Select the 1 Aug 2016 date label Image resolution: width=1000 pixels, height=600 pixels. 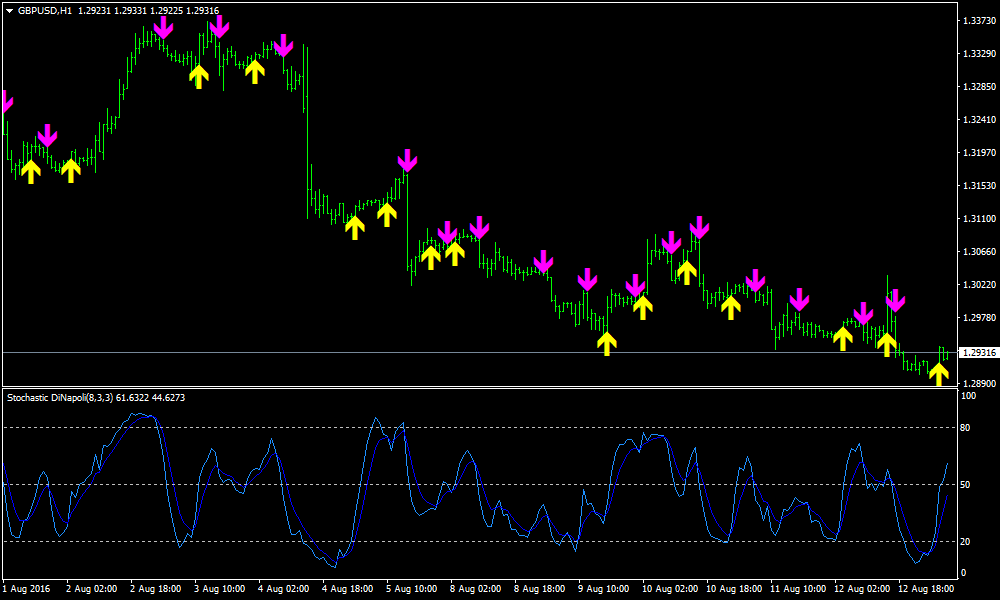27,589
